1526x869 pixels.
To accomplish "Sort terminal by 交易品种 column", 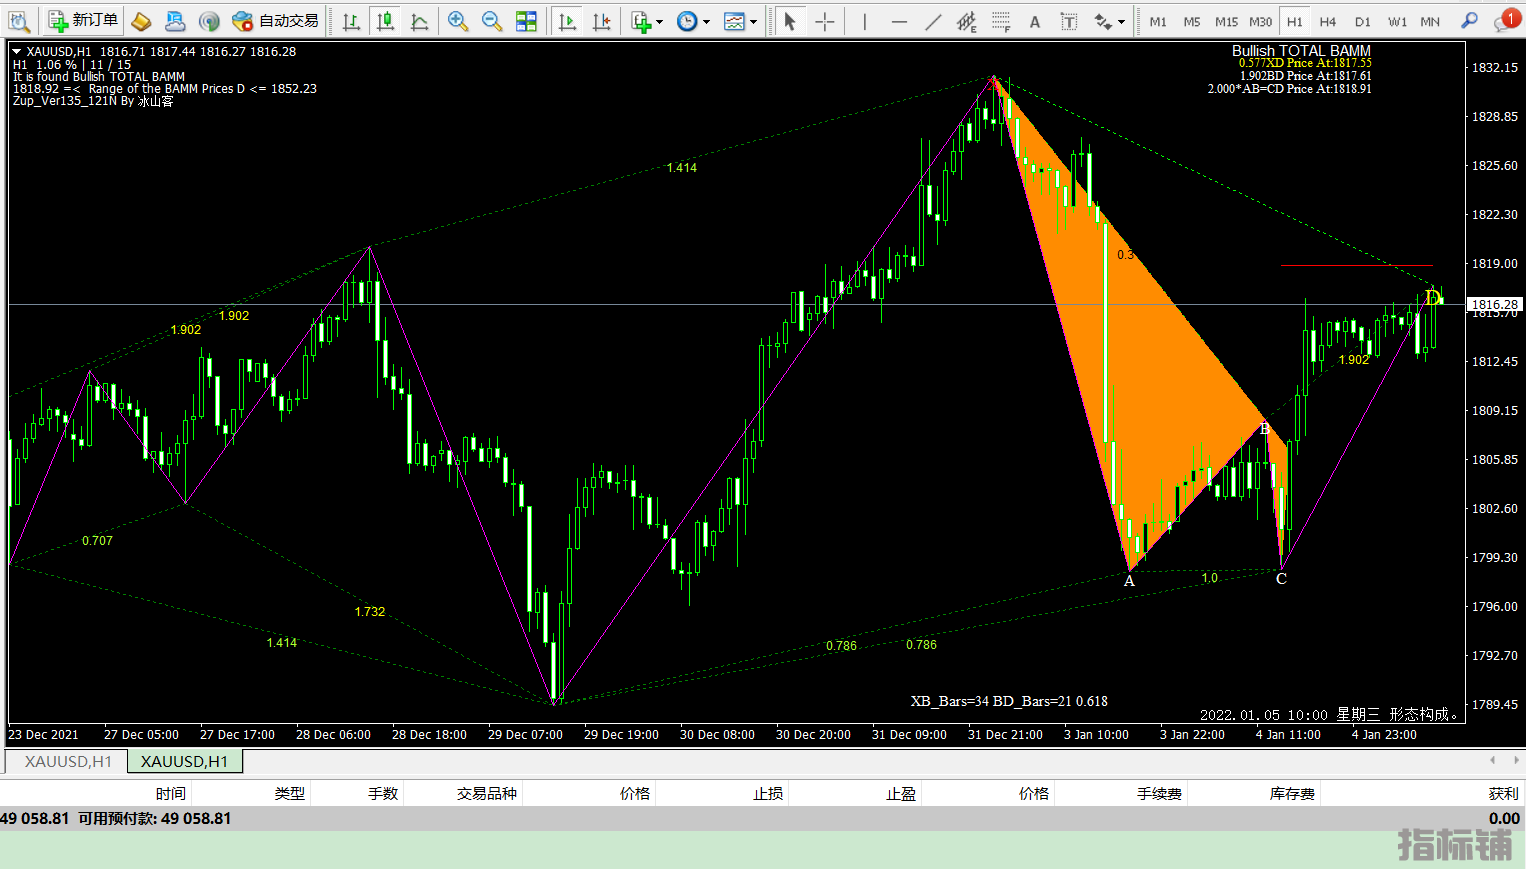I will pos(487,793).
